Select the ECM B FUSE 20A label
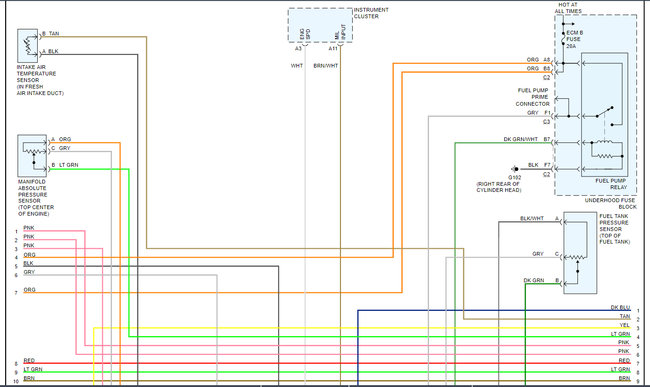Image resolution: width=650 pixels, height=387 pixels. coord(574,39)
